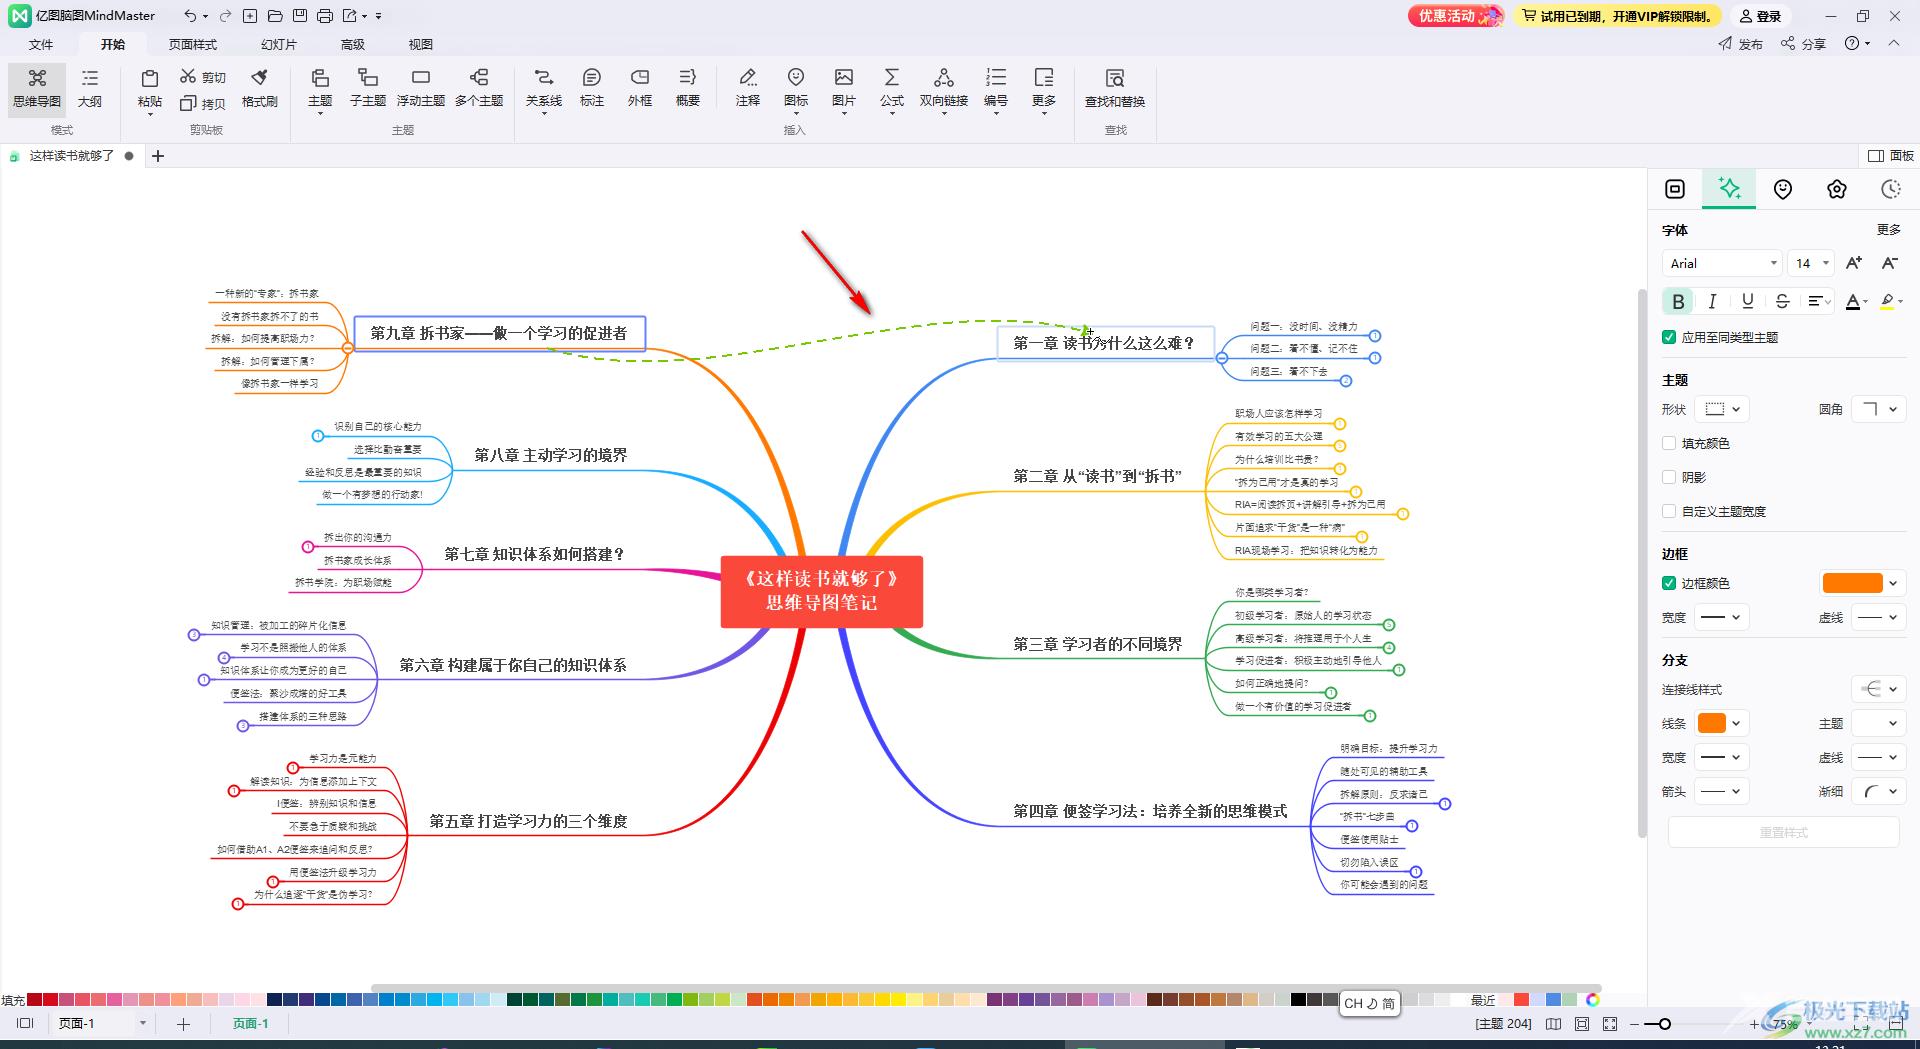Click the 发布 publish button
Image resolution: width=1920 pixels, height=1049 pixels.
pos(1741,44)
